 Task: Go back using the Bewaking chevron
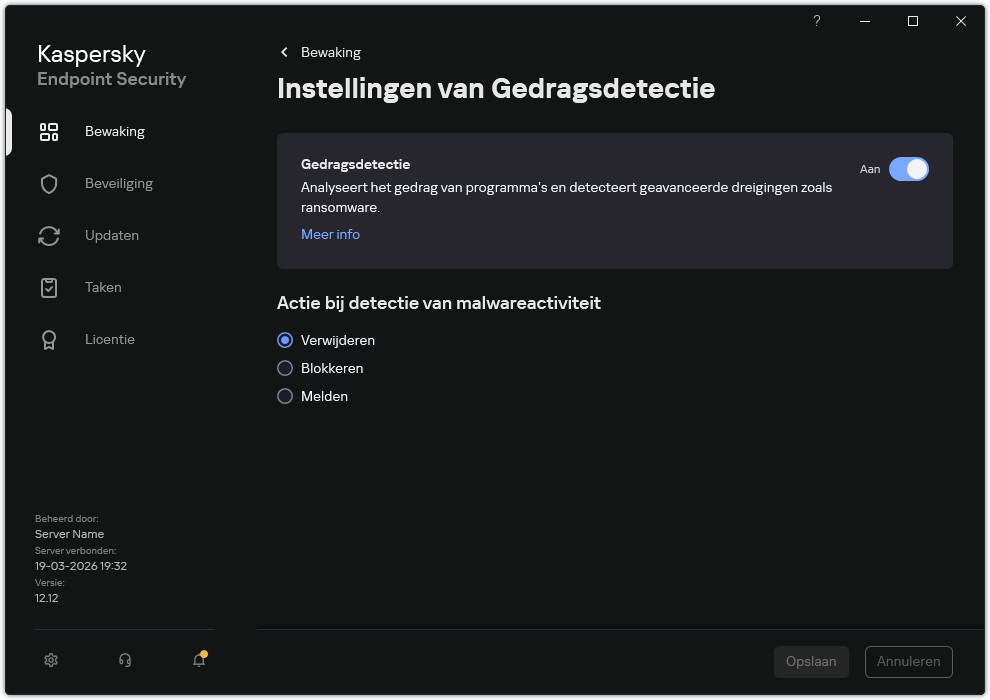tap(284, 51)
